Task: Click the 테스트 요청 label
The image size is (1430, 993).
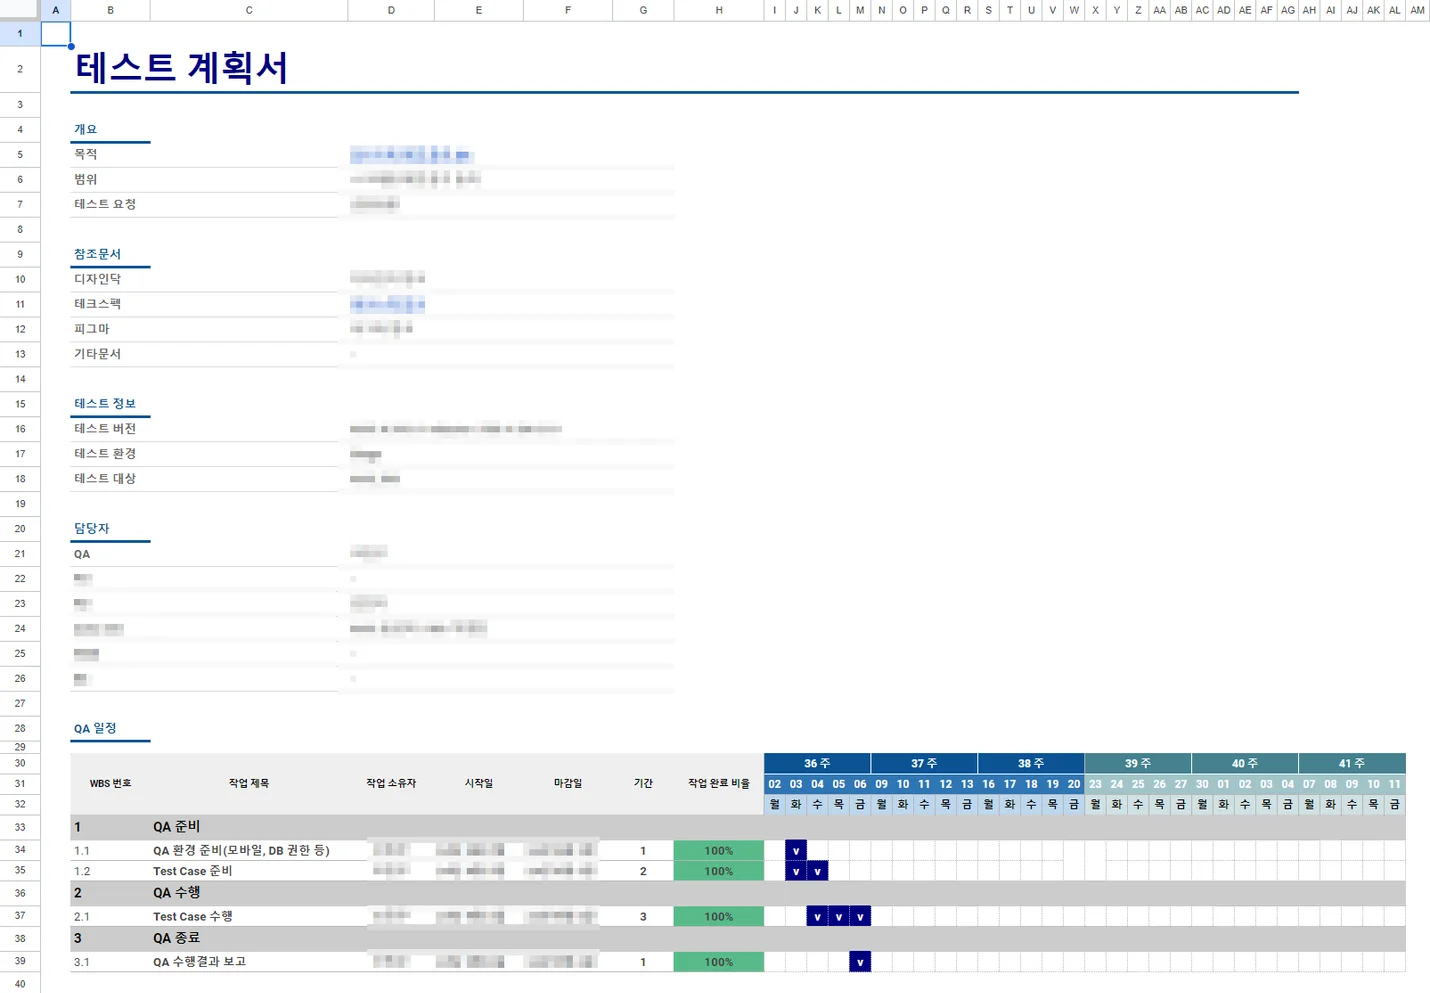Action: point(105,204)
